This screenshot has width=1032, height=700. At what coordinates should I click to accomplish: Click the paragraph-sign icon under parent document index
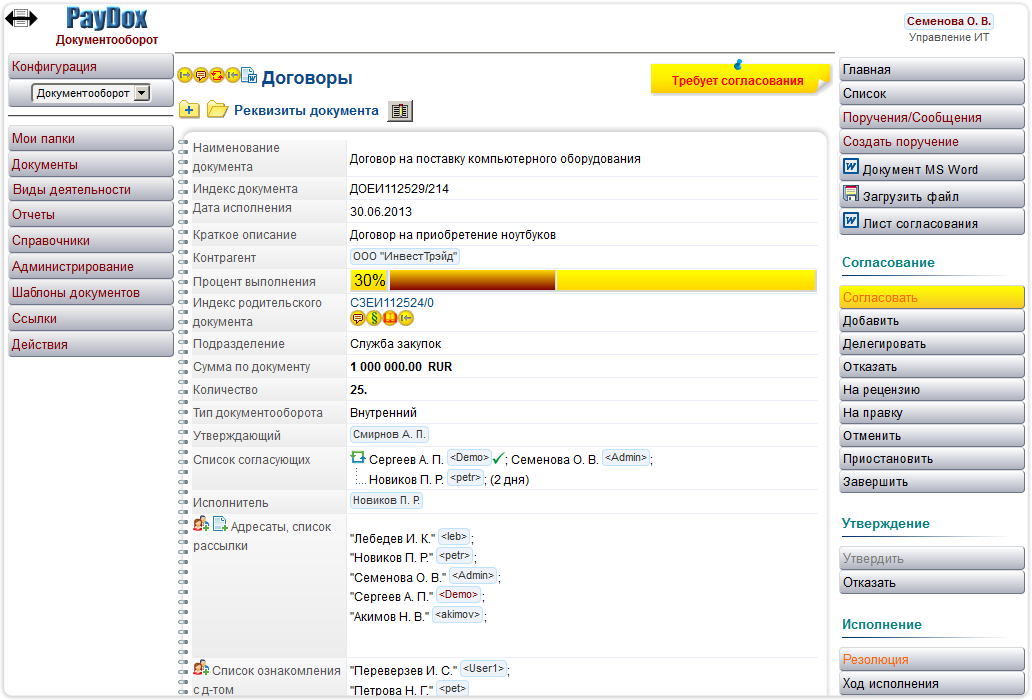(374, 318)
